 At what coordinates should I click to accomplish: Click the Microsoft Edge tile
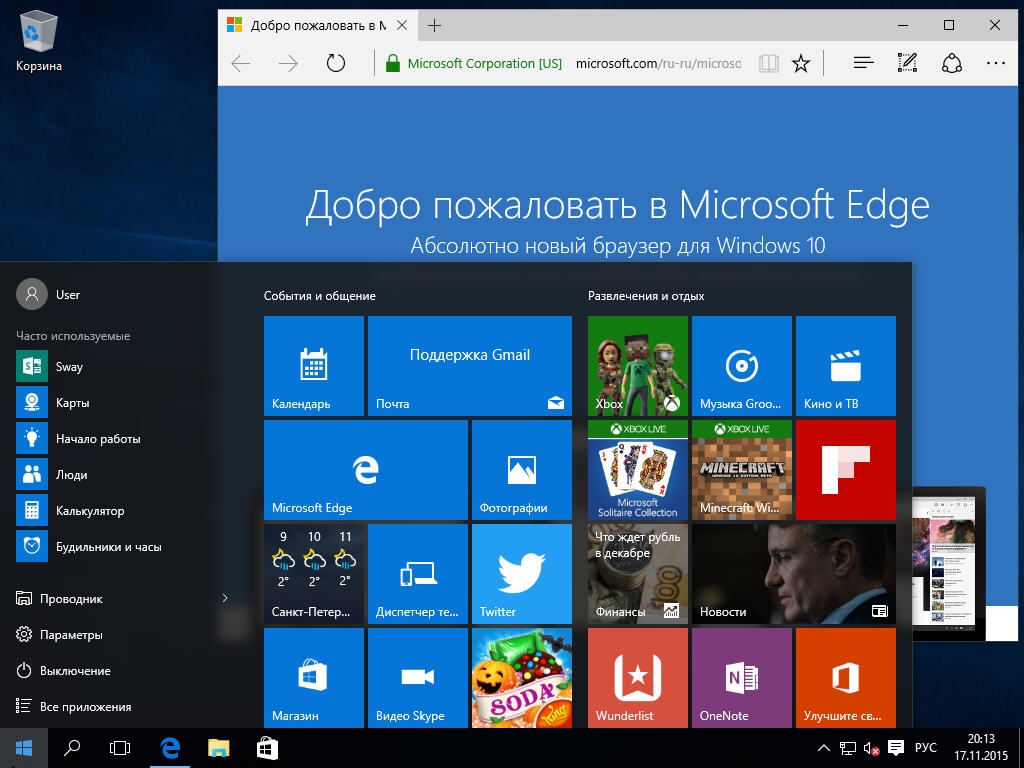point(366,470)
